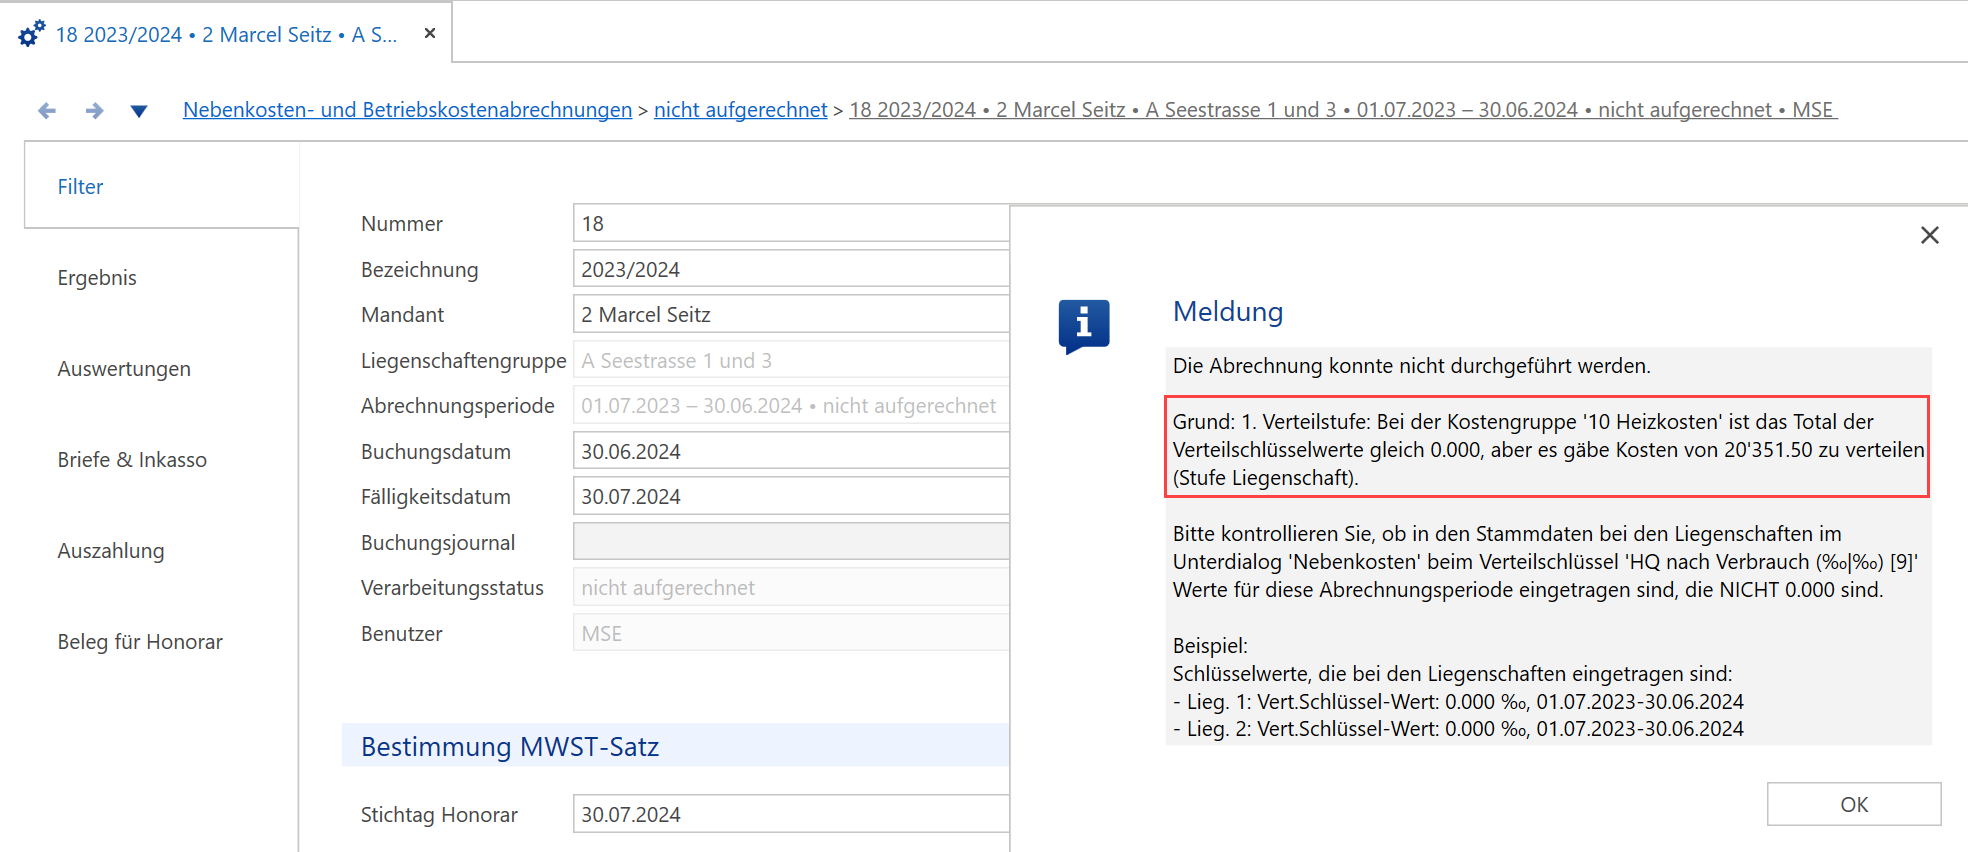Open Nebenkosten- und Betriebskostenabrechnungen breadcrumb link

click(x=407, y=110)
